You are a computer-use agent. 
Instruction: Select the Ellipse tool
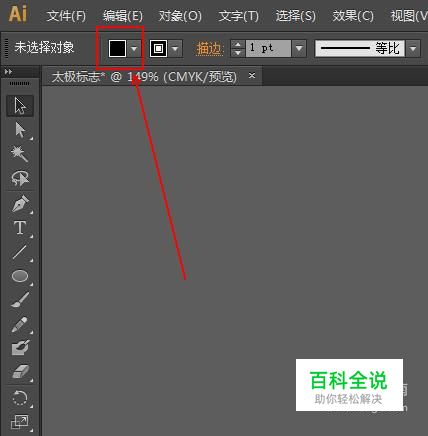click(x=20, y=276)
